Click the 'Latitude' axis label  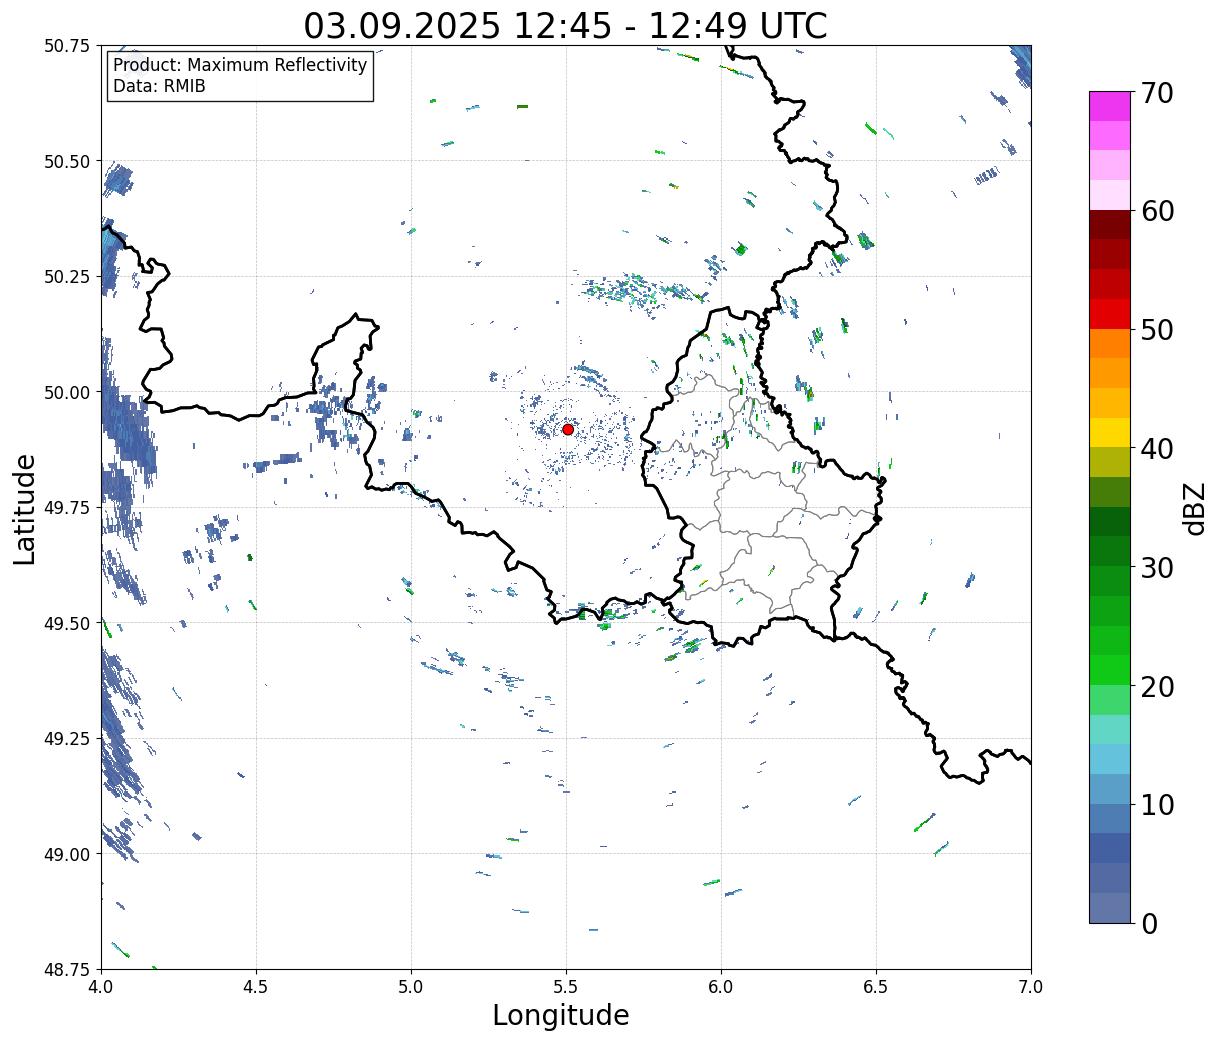pos(25,509)
